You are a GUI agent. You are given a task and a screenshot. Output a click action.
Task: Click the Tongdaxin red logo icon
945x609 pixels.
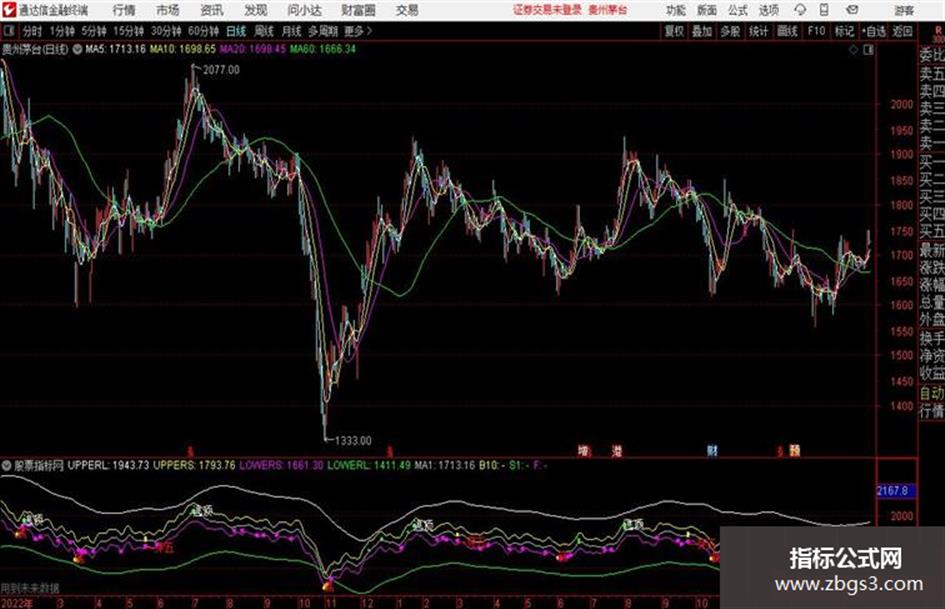tap(8, 10)
